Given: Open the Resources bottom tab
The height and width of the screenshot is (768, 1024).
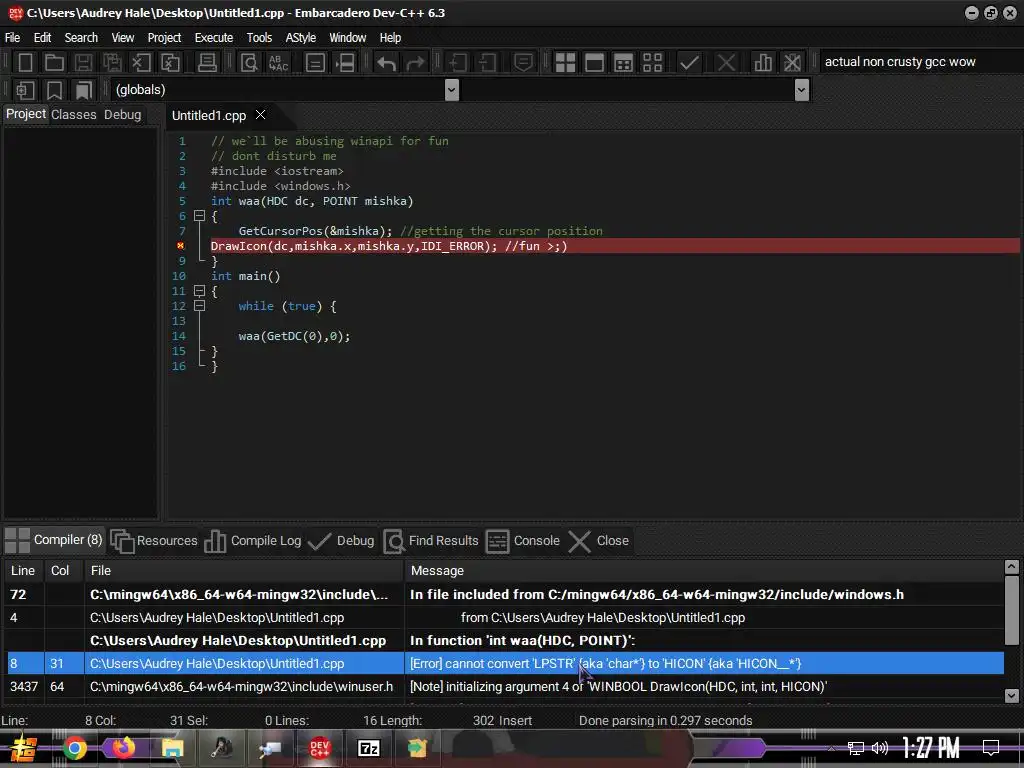Looking at the screenshot, I should [x=154, y=541].
